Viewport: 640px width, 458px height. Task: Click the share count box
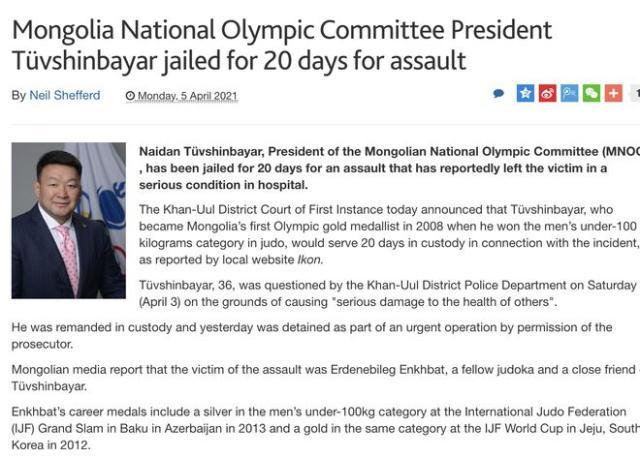tap(634, 93)
